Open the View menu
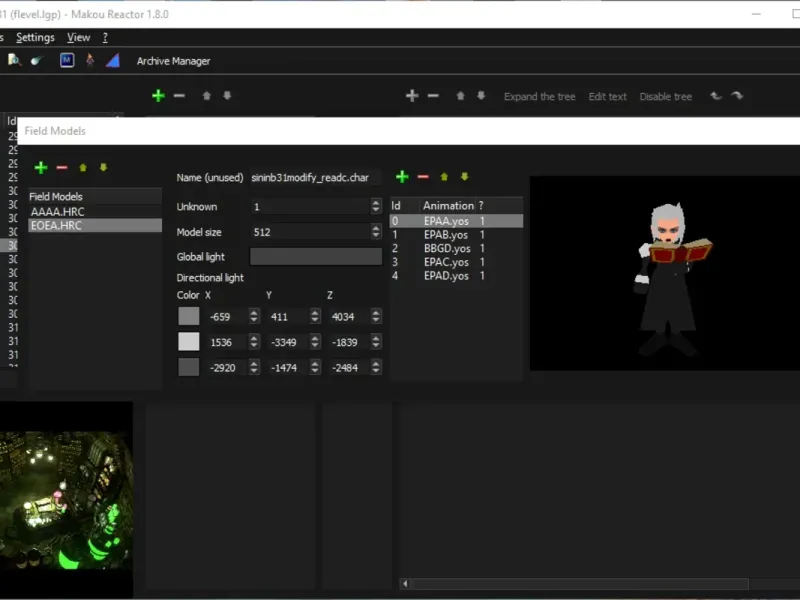This screenshot has height=600, width=800. pyautogui.click(x=78, y=37)
